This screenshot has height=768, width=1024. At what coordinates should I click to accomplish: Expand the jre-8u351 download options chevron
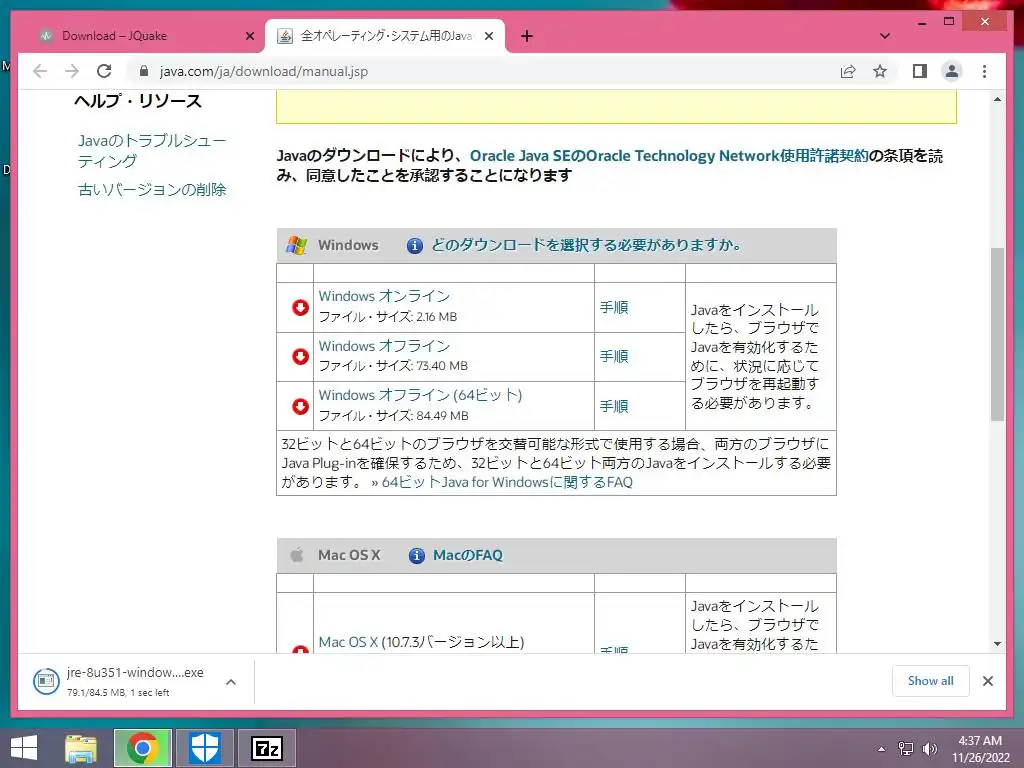[x=231, y=682]
